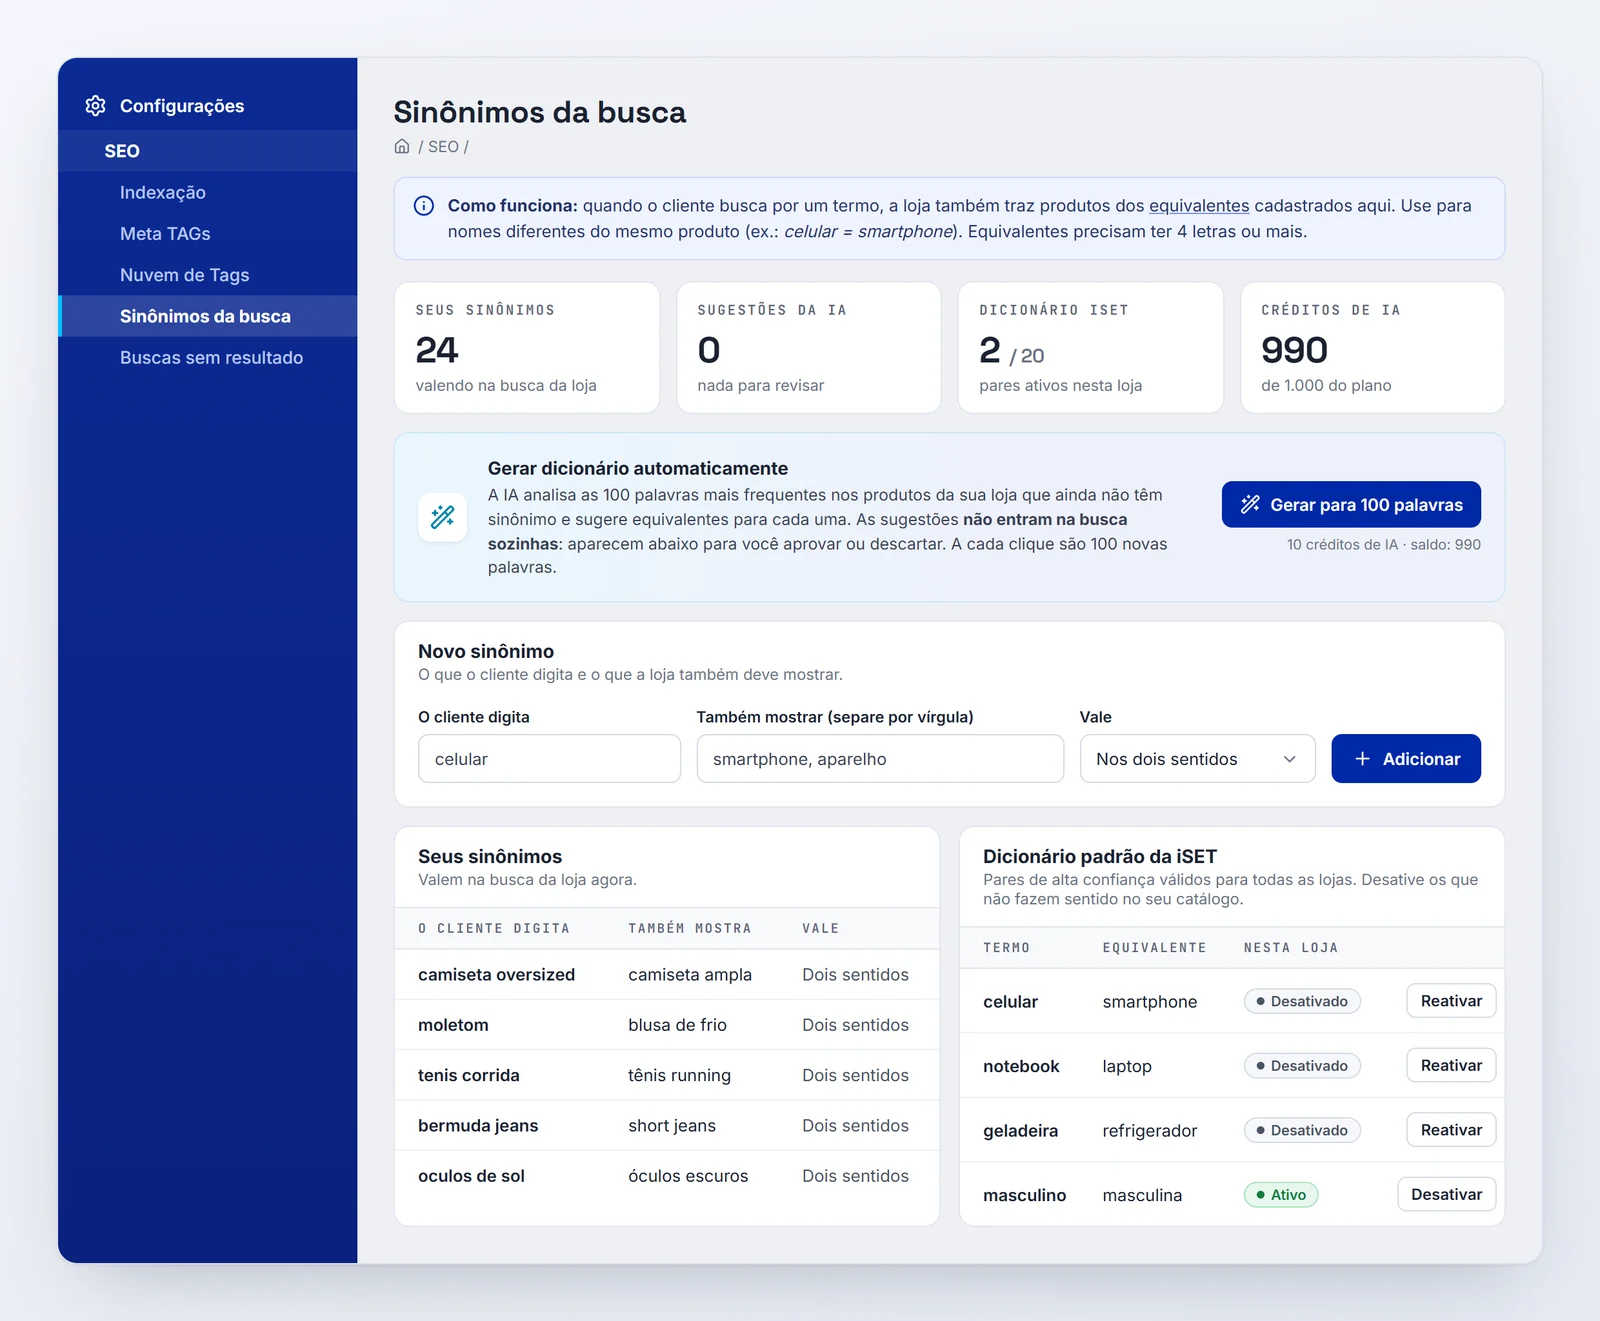
Task: Click the 'refrigerador' equivalent cell
Action: (x=1150, y=1131)
